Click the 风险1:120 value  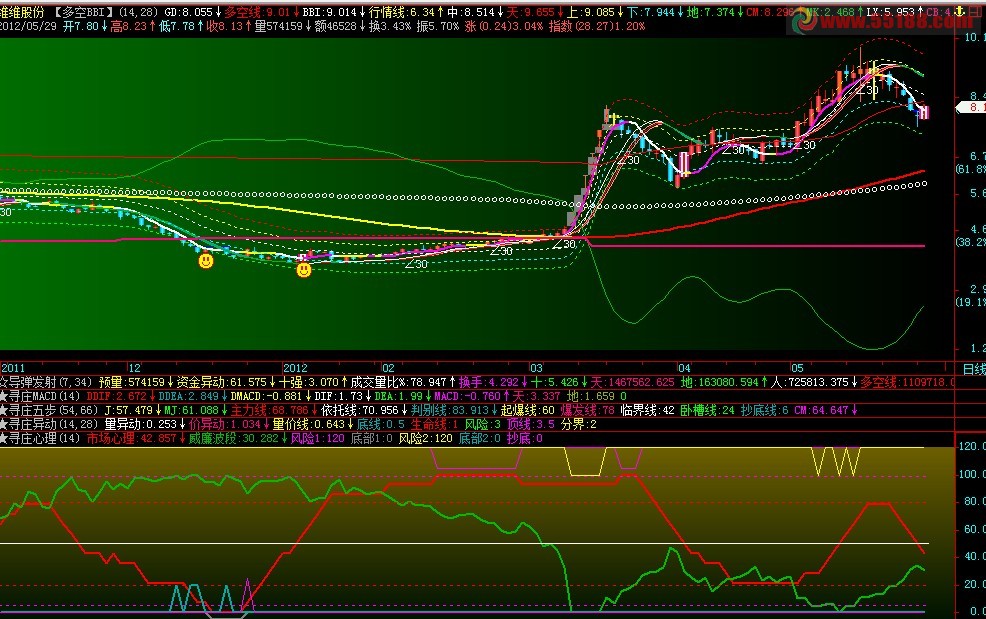click(x=318, y=438)
